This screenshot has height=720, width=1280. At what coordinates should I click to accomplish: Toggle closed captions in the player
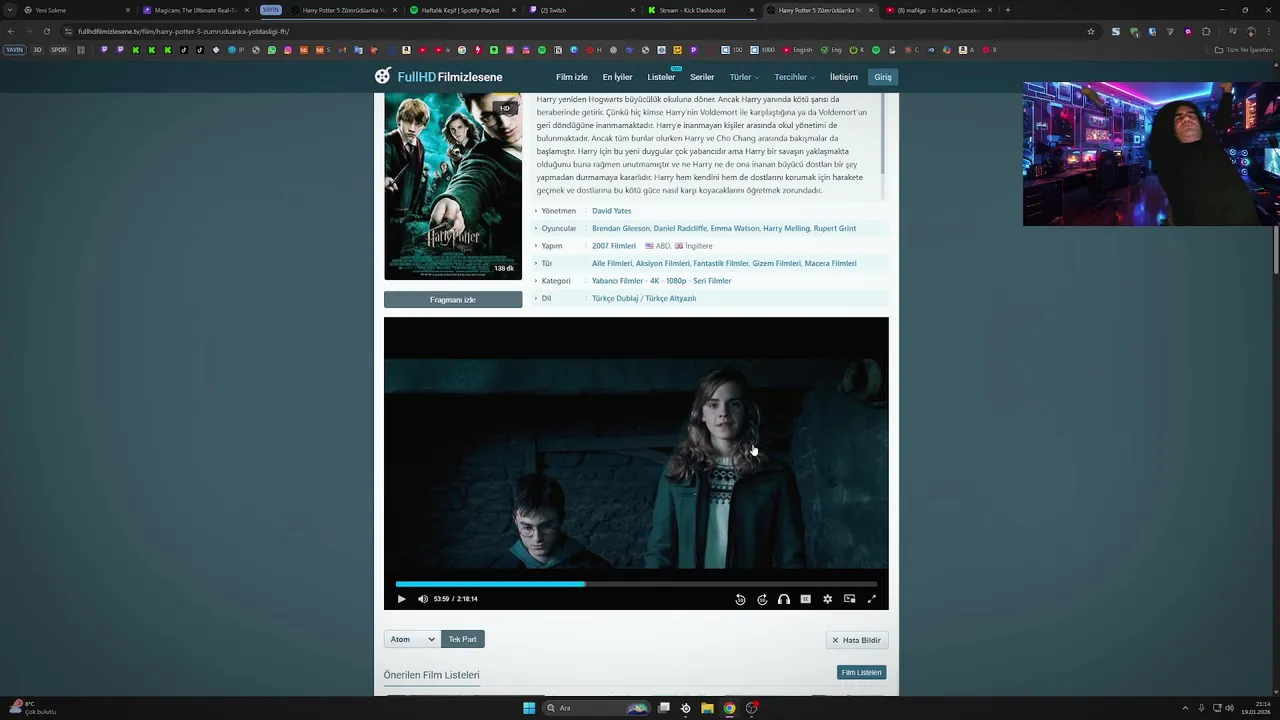(x=806, y=599)
